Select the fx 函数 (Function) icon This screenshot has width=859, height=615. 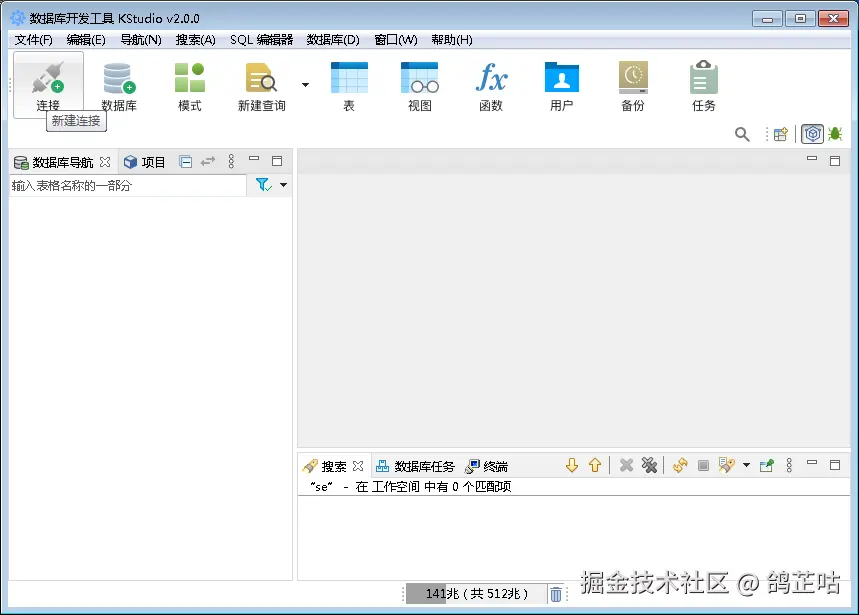(x=491, y=85)
